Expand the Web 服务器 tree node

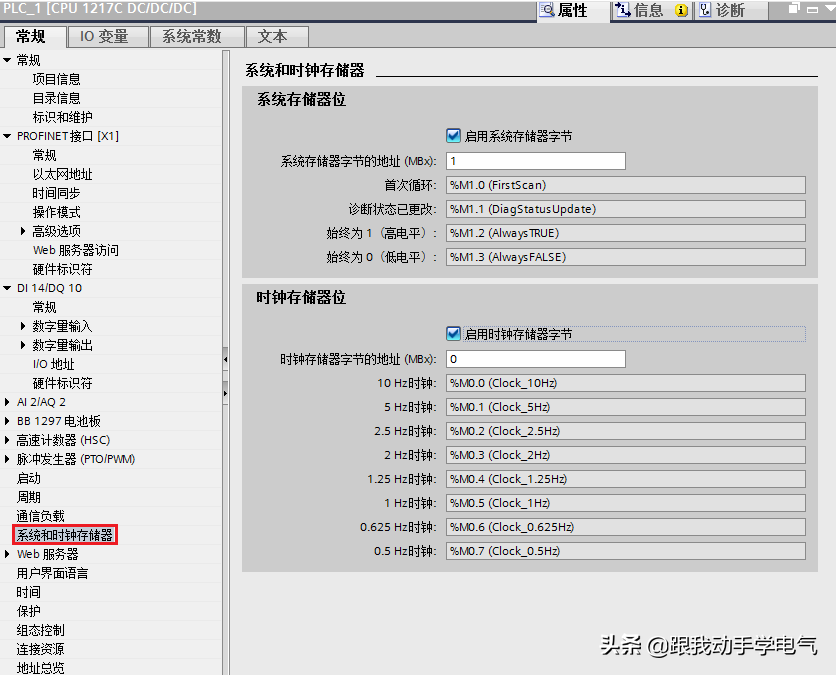click(7, 554)
